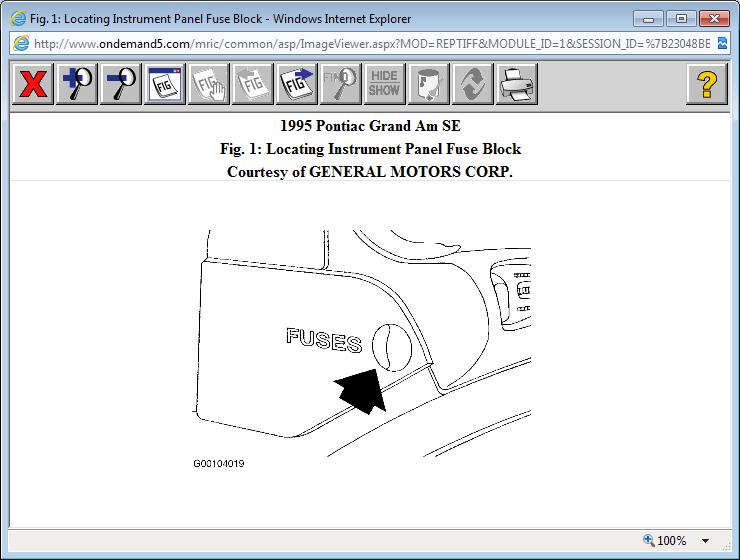Go to the next figure icon
740x560 pixels.
296,84
